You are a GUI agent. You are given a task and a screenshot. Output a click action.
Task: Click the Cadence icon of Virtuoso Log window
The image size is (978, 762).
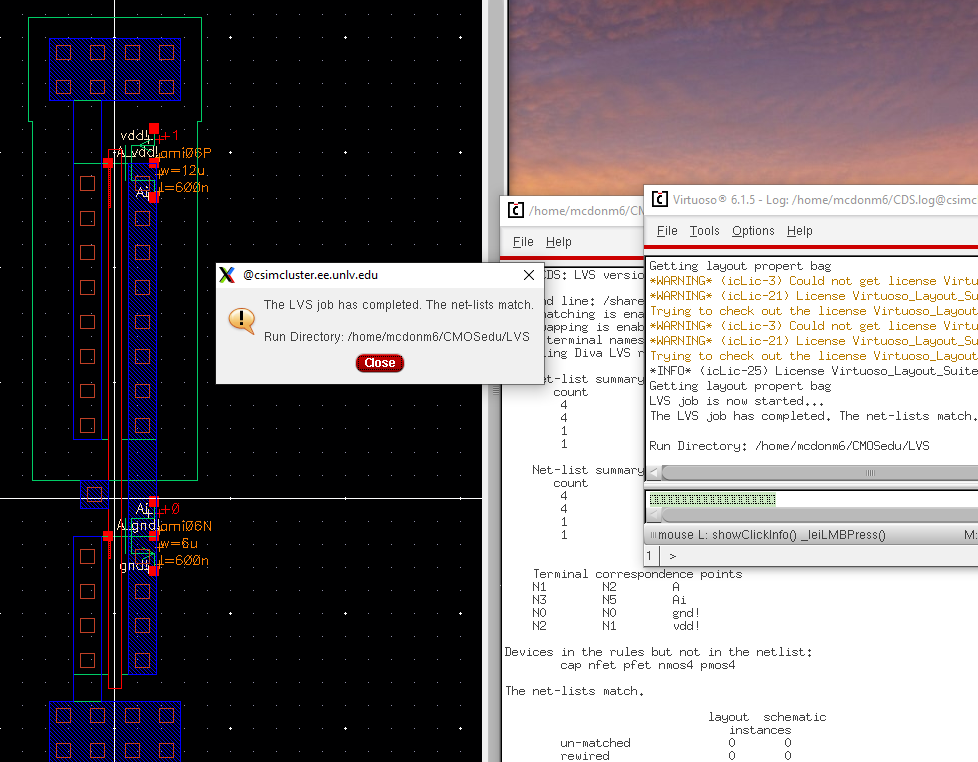point(659,199)
